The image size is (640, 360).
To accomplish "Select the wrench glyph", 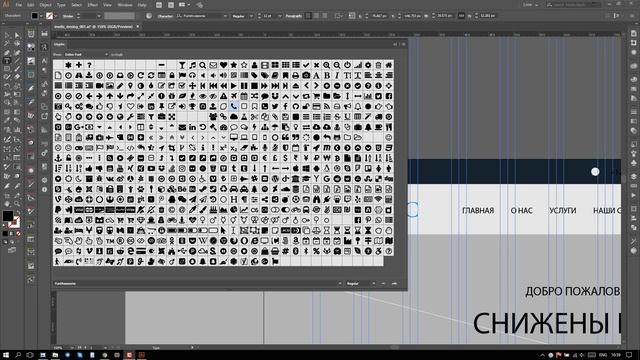I will click(130, 117).
